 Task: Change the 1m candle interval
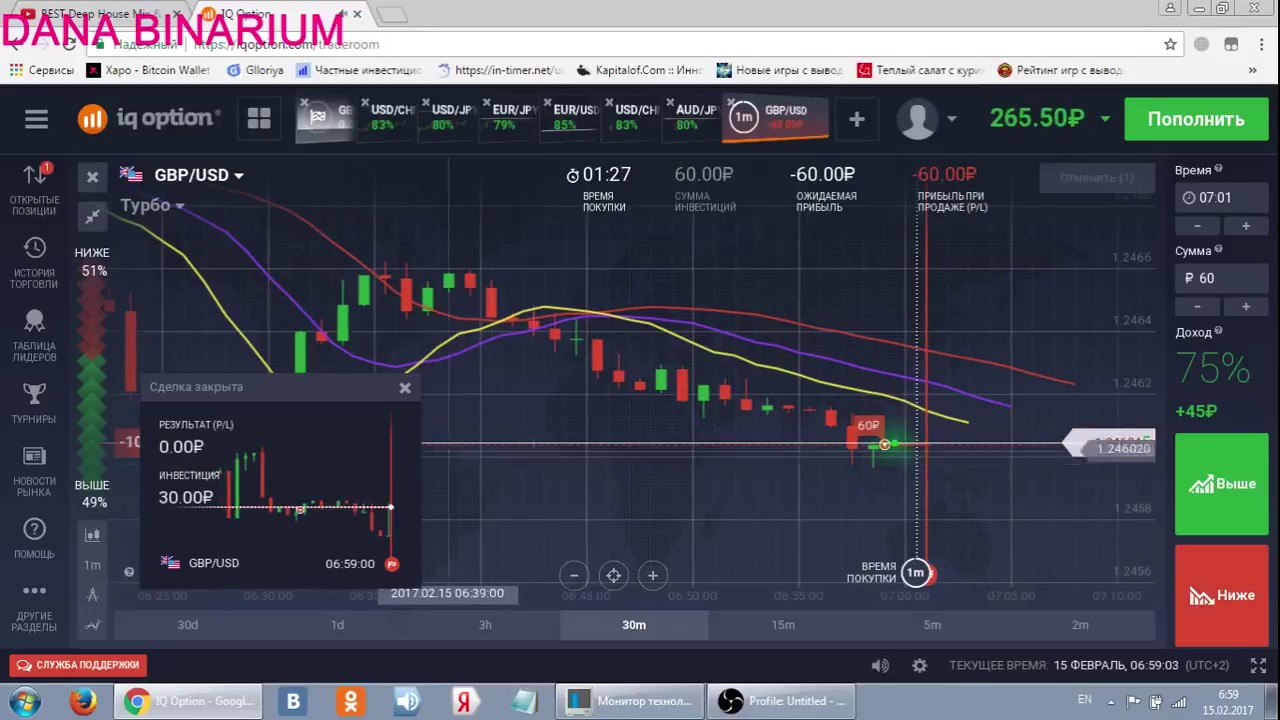point(92,565)
